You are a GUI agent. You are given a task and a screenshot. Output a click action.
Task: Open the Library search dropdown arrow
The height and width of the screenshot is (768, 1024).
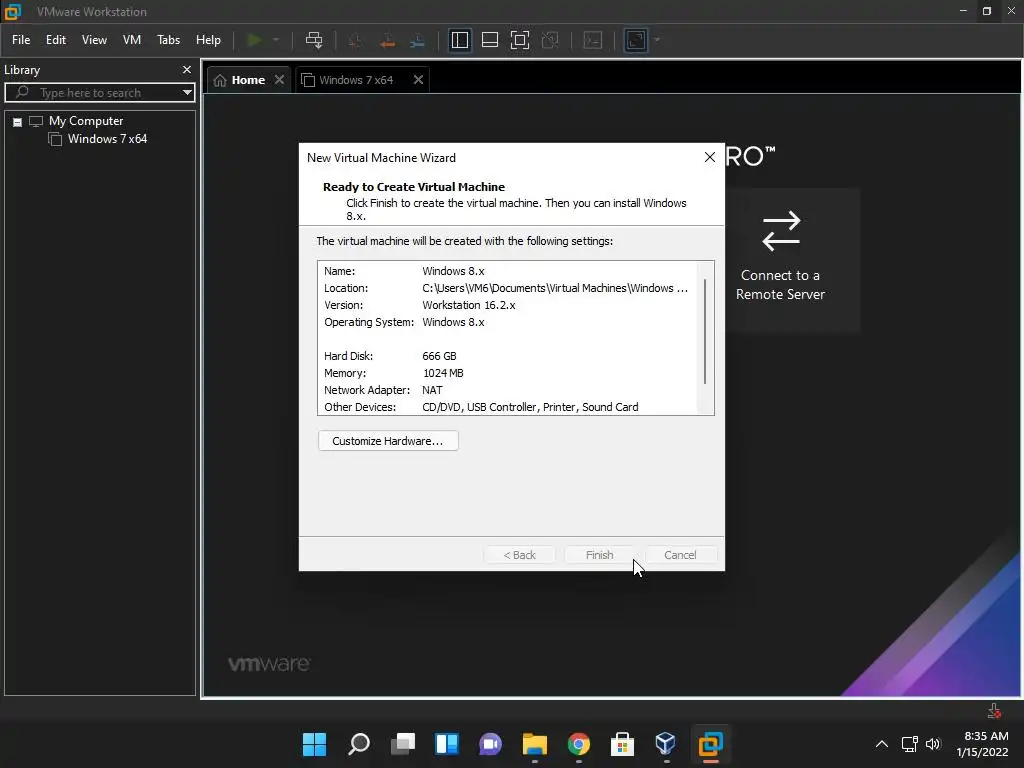tap(187, 93)
